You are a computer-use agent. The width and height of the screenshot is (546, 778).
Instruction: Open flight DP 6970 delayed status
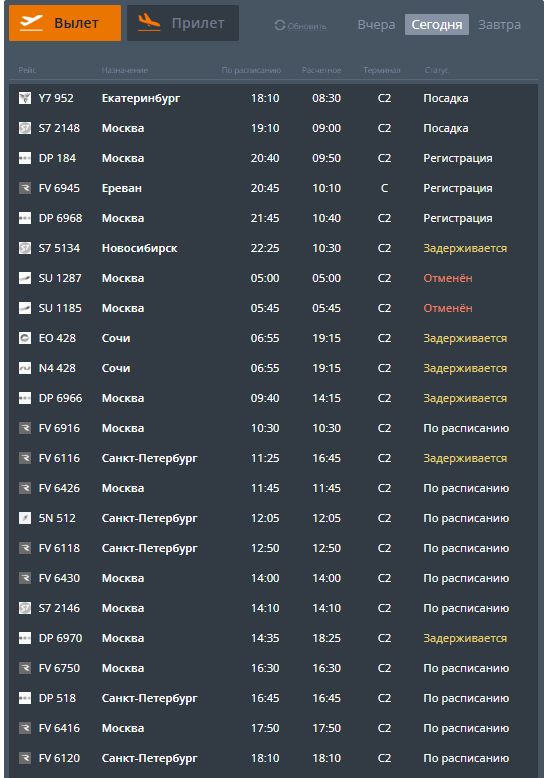[465, 638]
